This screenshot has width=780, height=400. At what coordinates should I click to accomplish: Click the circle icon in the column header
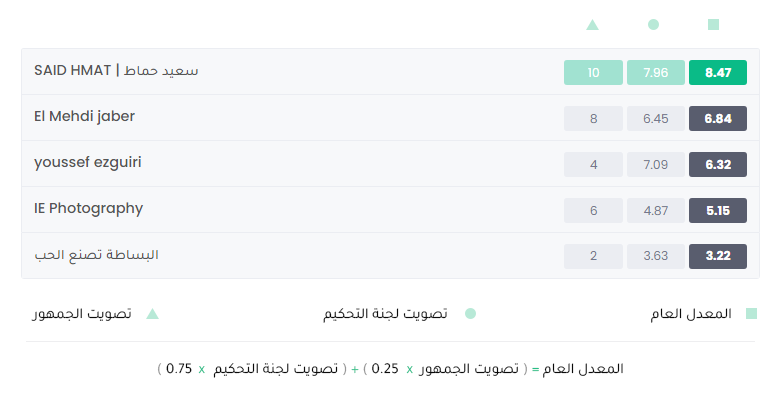[654, 24]
